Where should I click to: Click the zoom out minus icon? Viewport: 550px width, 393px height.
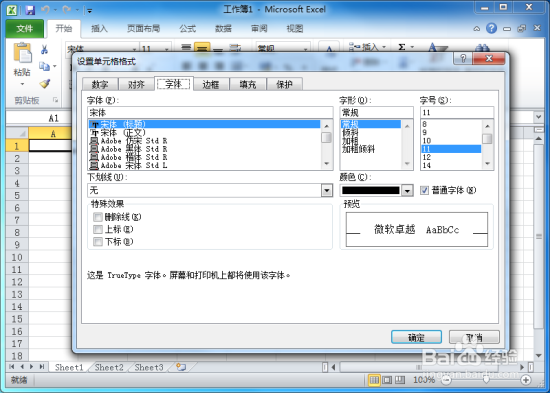(447, 380)
